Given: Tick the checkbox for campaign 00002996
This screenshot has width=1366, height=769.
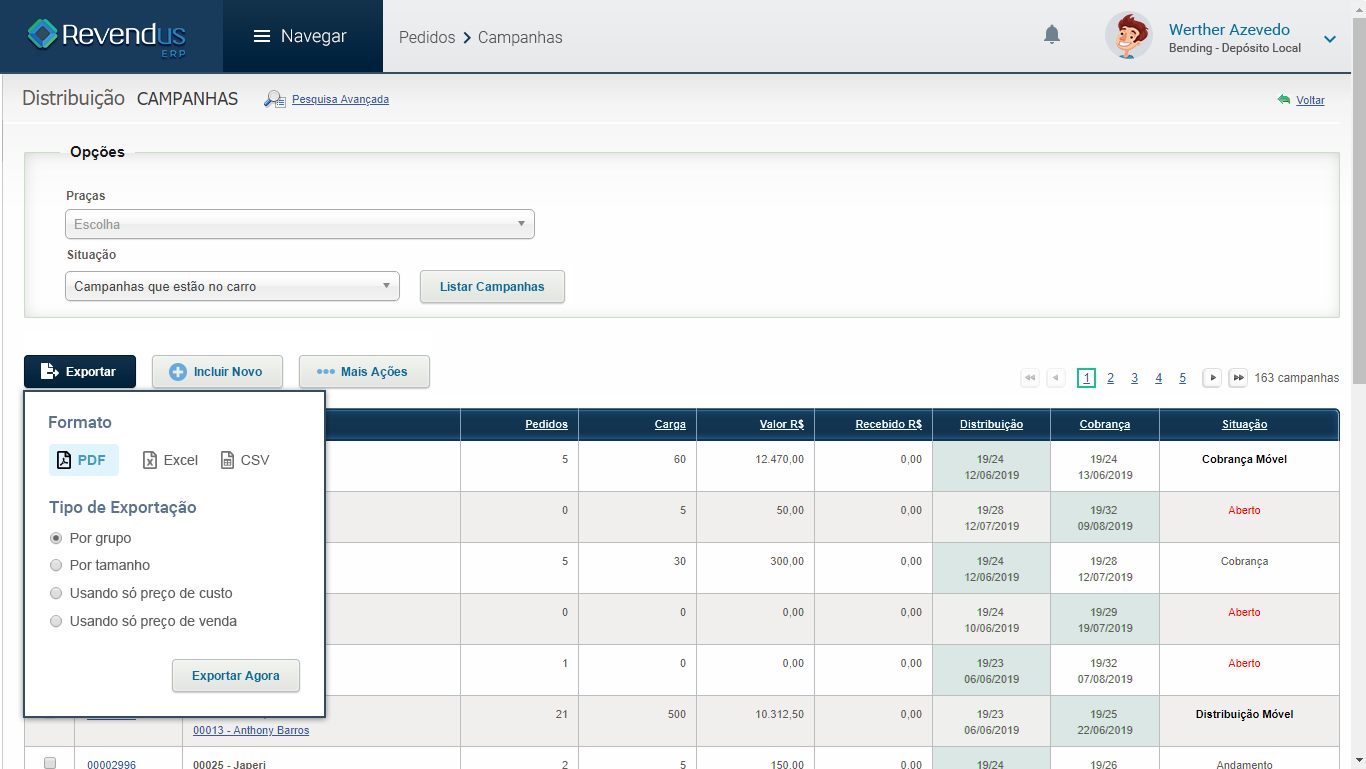Looking at the screenshot, I should [50, 763].
